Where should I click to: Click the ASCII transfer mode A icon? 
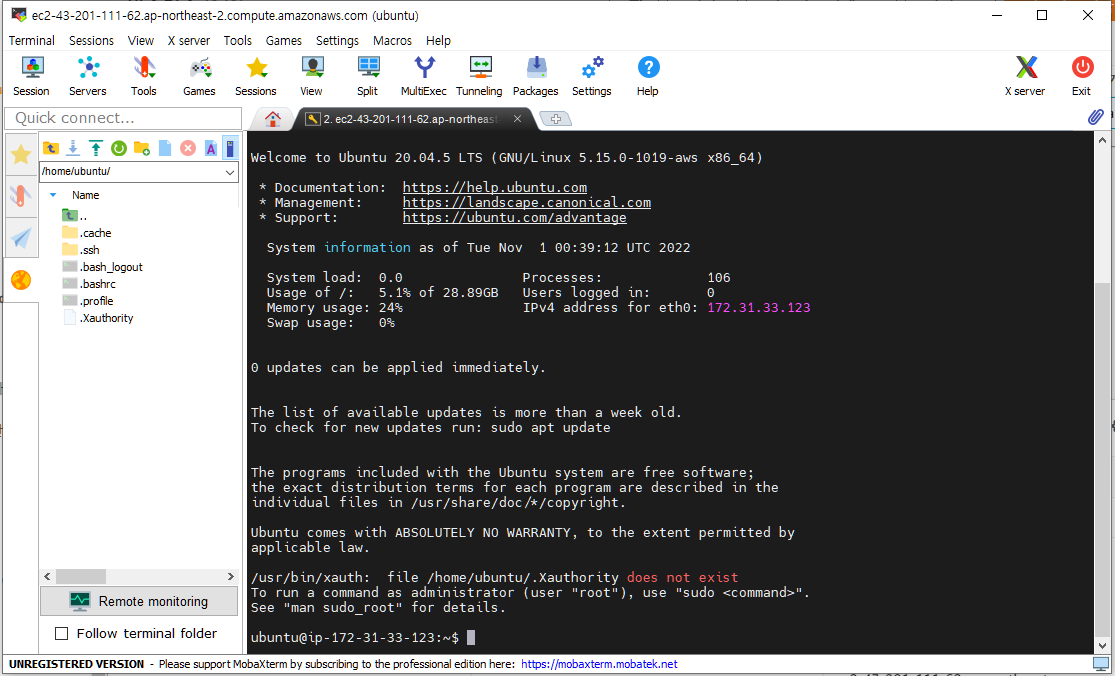pyautogui.click(x=210, y=148)
